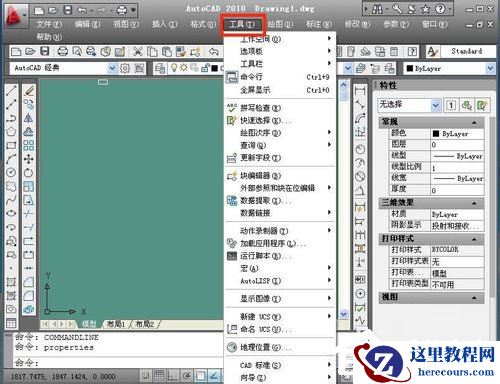This screenshot has width=500, height=384.
Task: Select the Arc draw tool
Action: coord(11,159)
